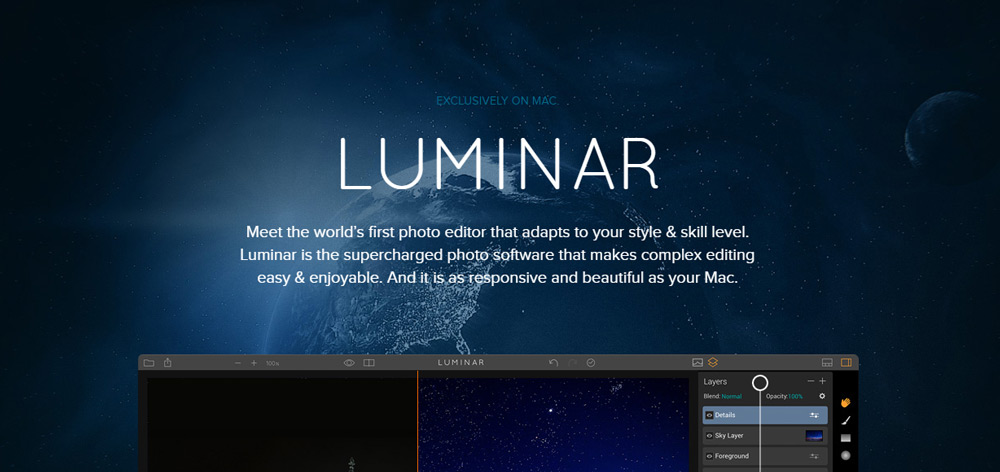
Task: Click the 100% zoom level value
Action: [x=272, y=364]
